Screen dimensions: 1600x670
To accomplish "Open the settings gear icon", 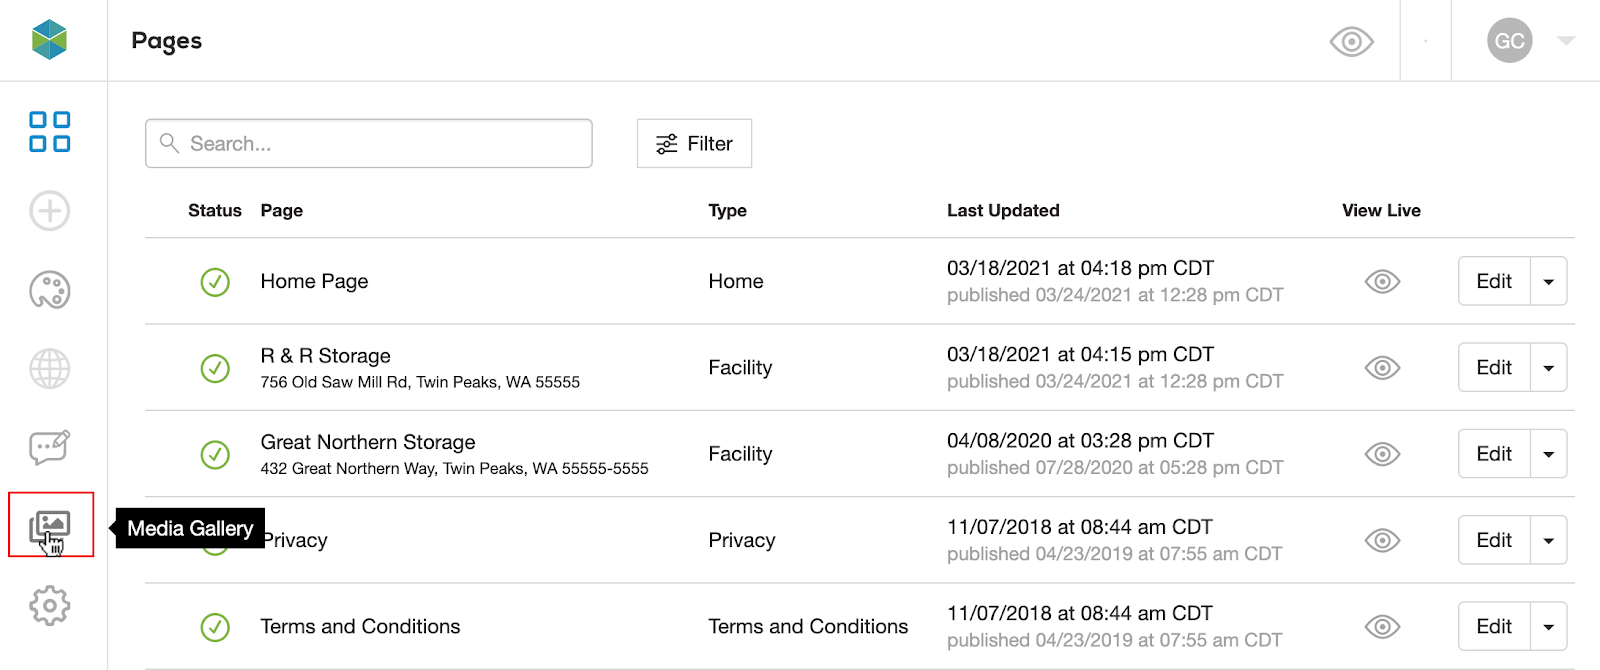I will pos(50,605).
